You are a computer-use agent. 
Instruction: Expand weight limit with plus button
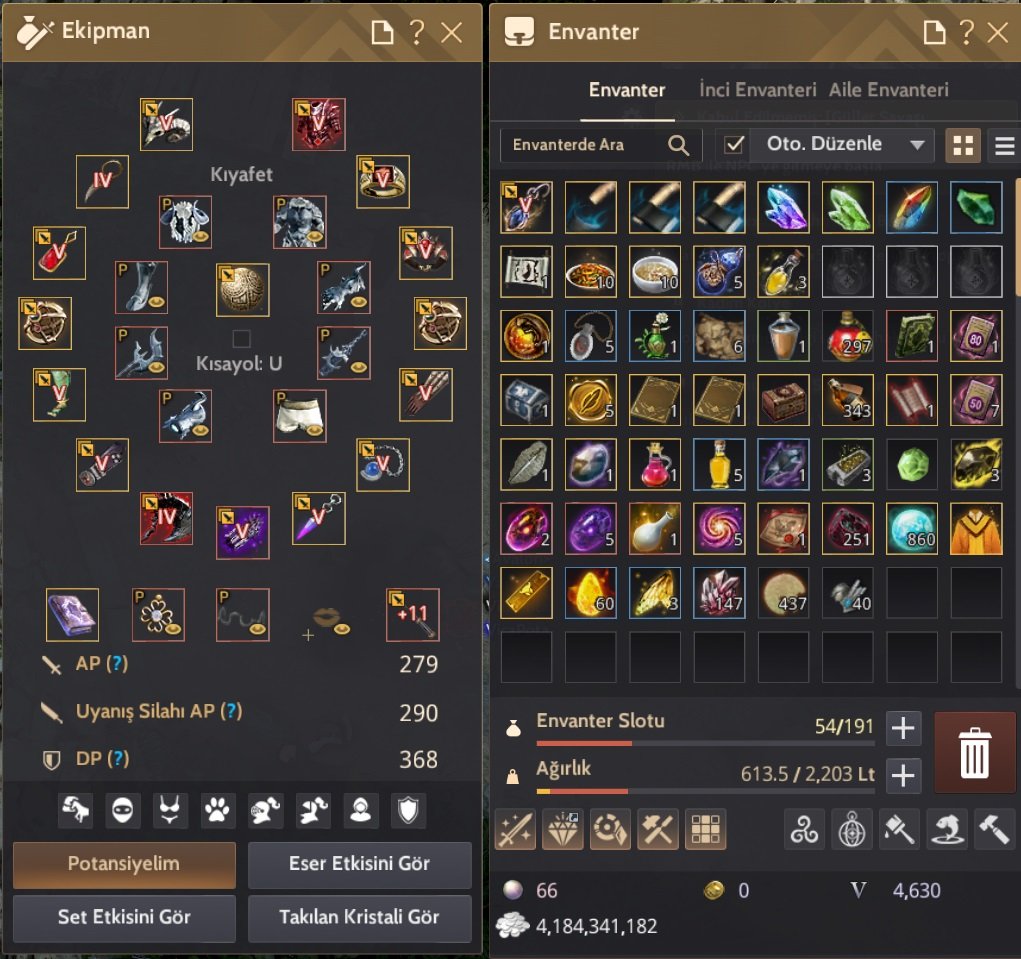click(x=902, y=775)
